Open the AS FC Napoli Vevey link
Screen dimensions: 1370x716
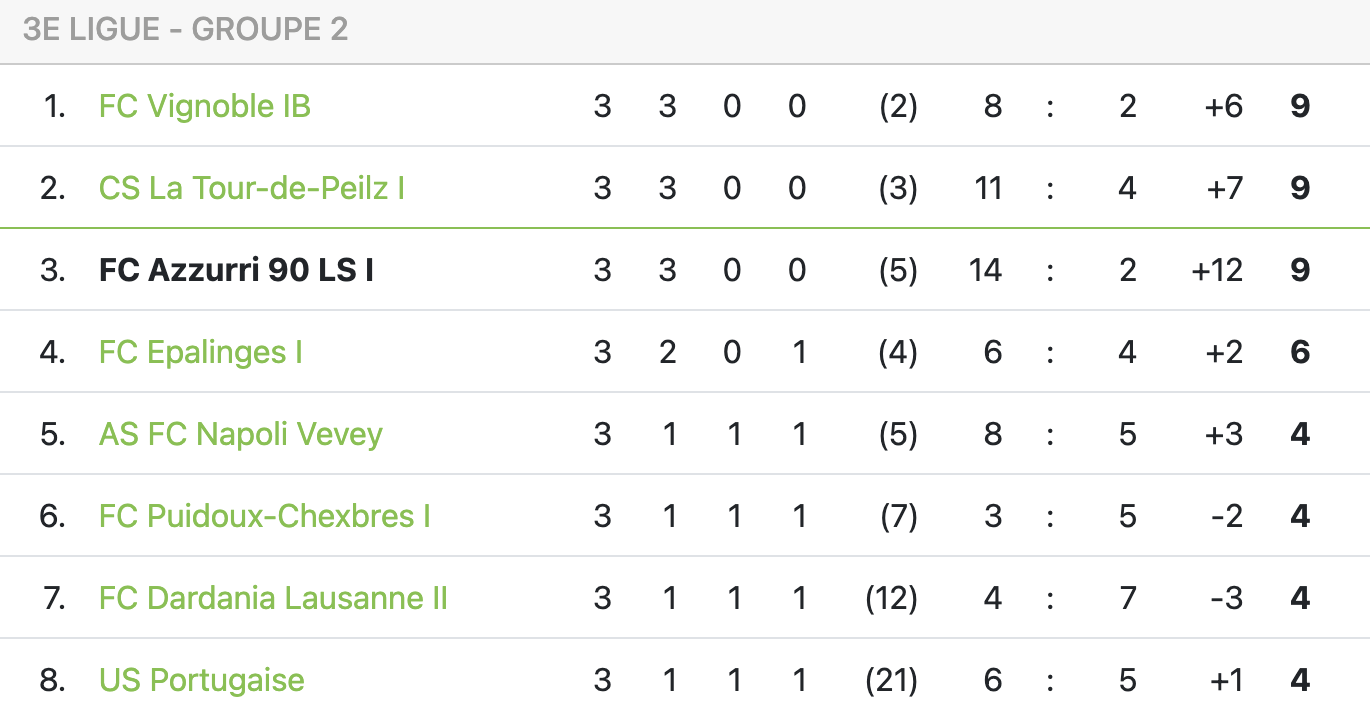pyautogui.click(x=241, y=434)
